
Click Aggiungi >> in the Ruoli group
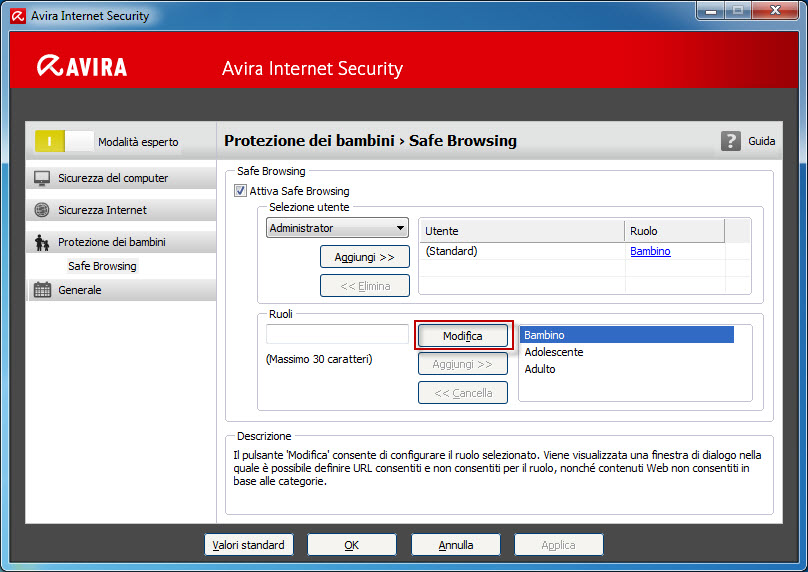click(x=463, y=364)
